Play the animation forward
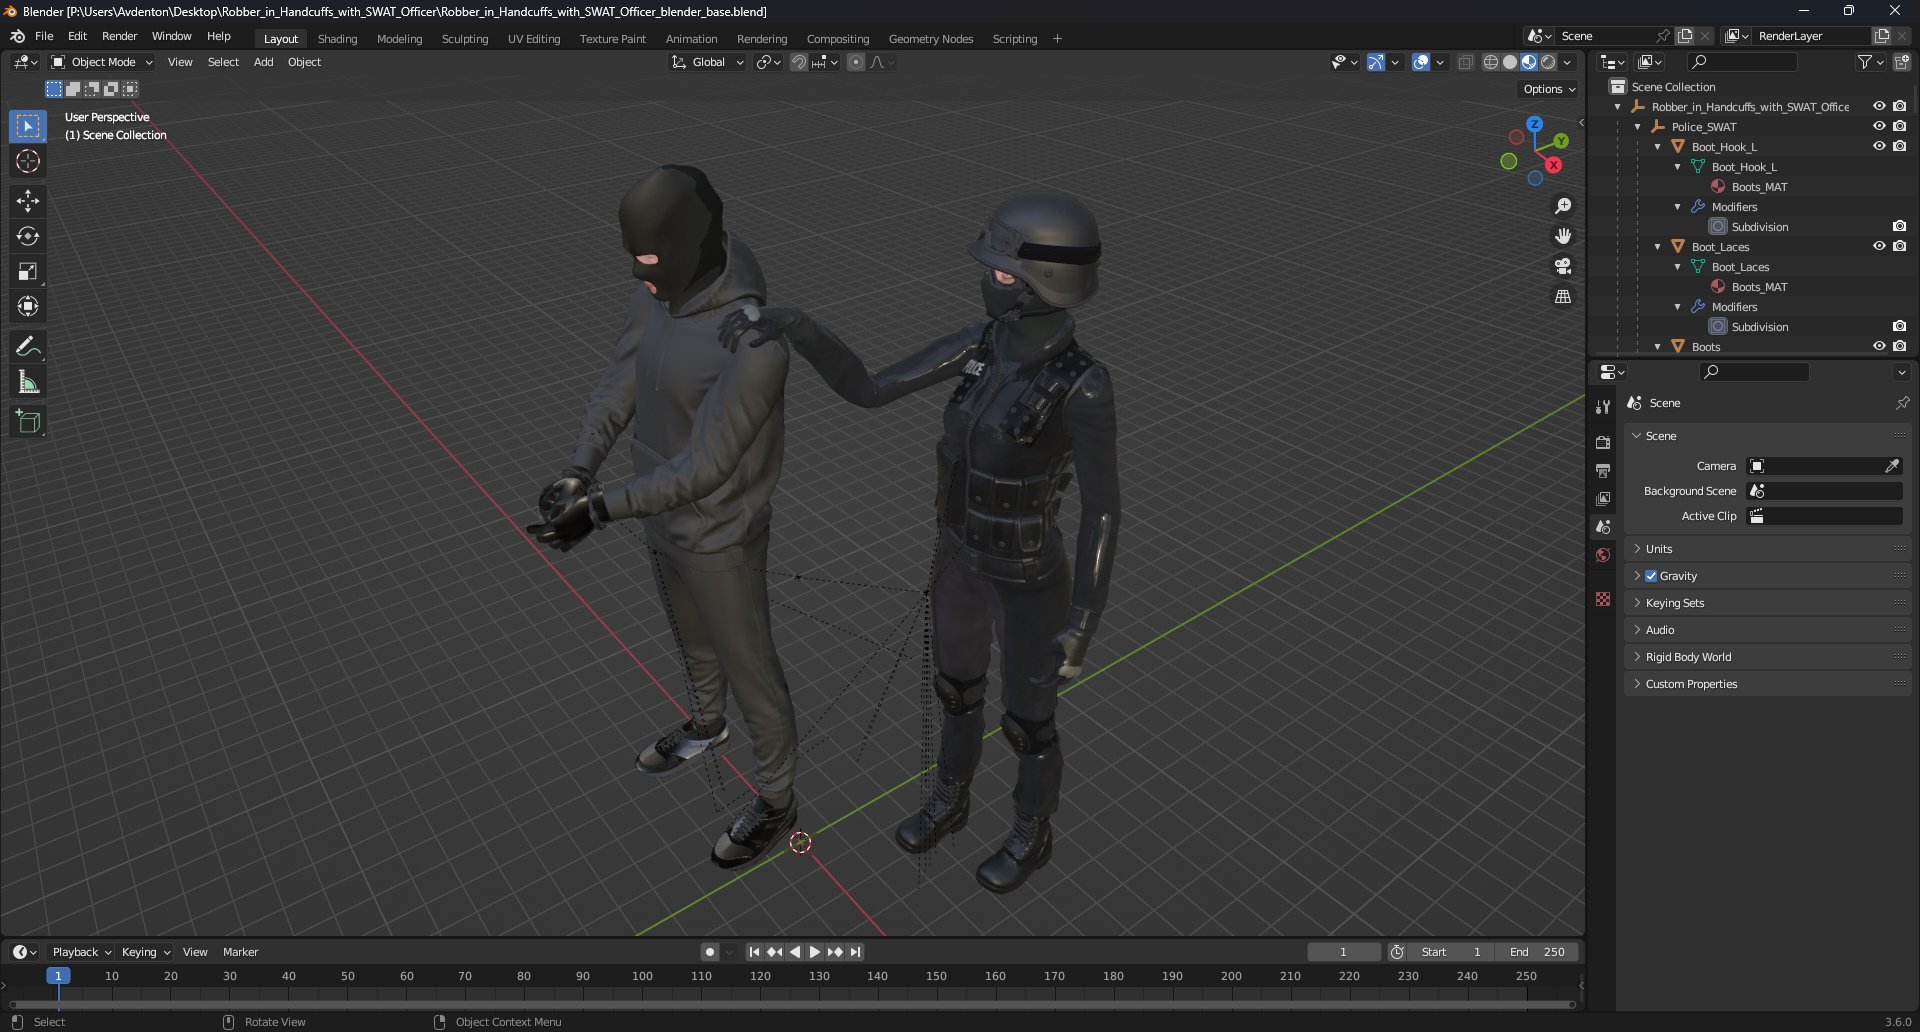The width and height of the screenshot is (1920, 1032). tap(815, 952)
